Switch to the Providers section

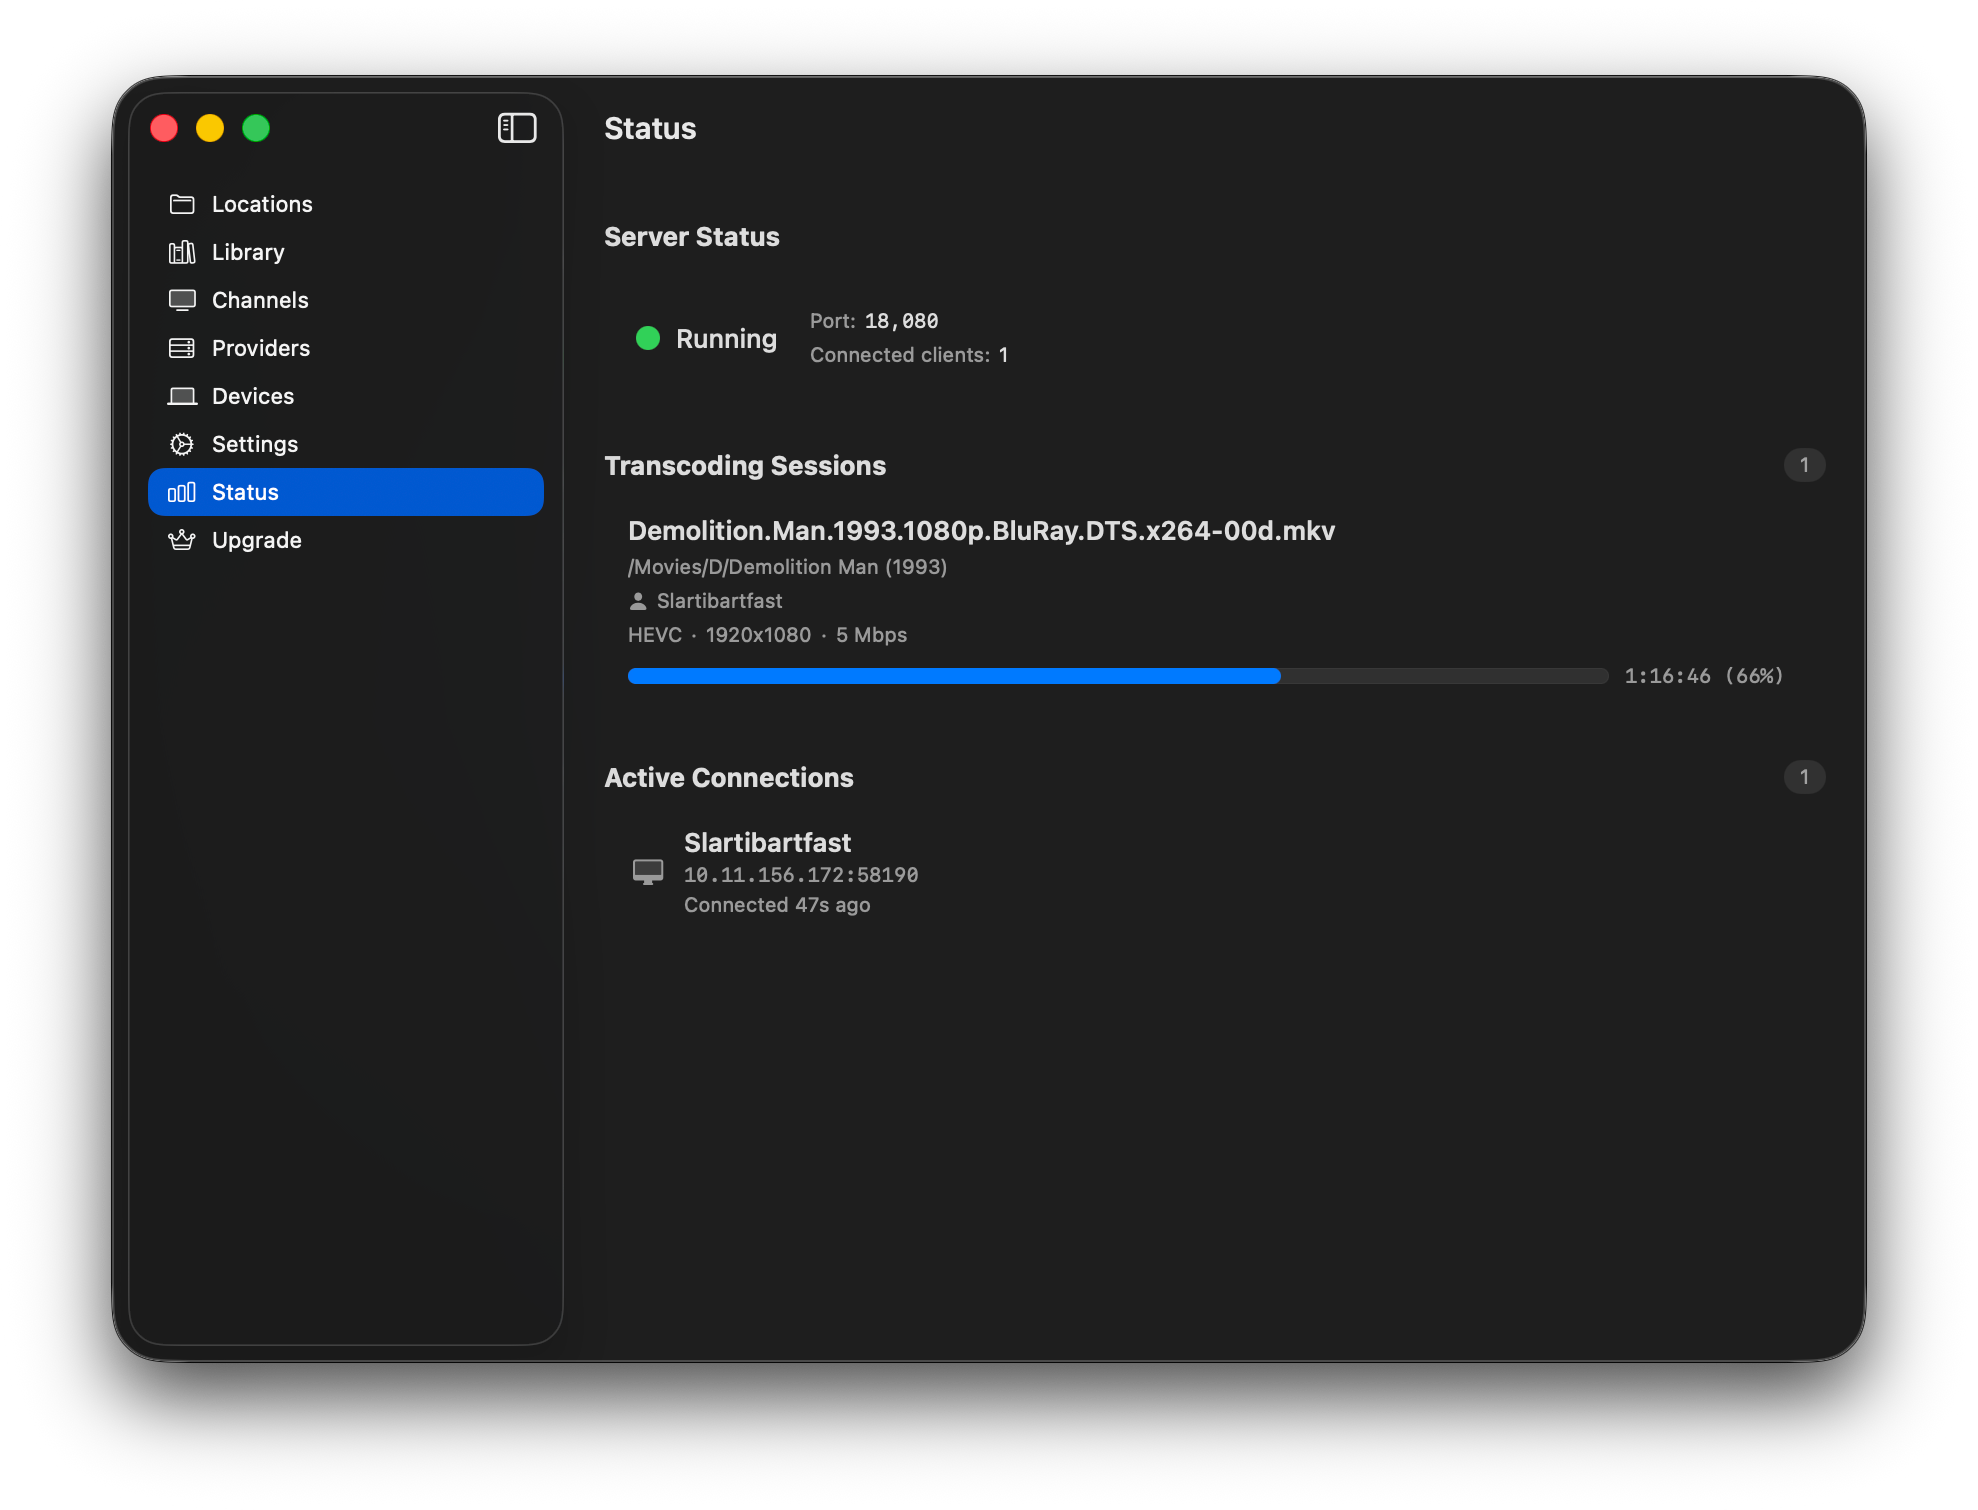click(x=261, y=348)
